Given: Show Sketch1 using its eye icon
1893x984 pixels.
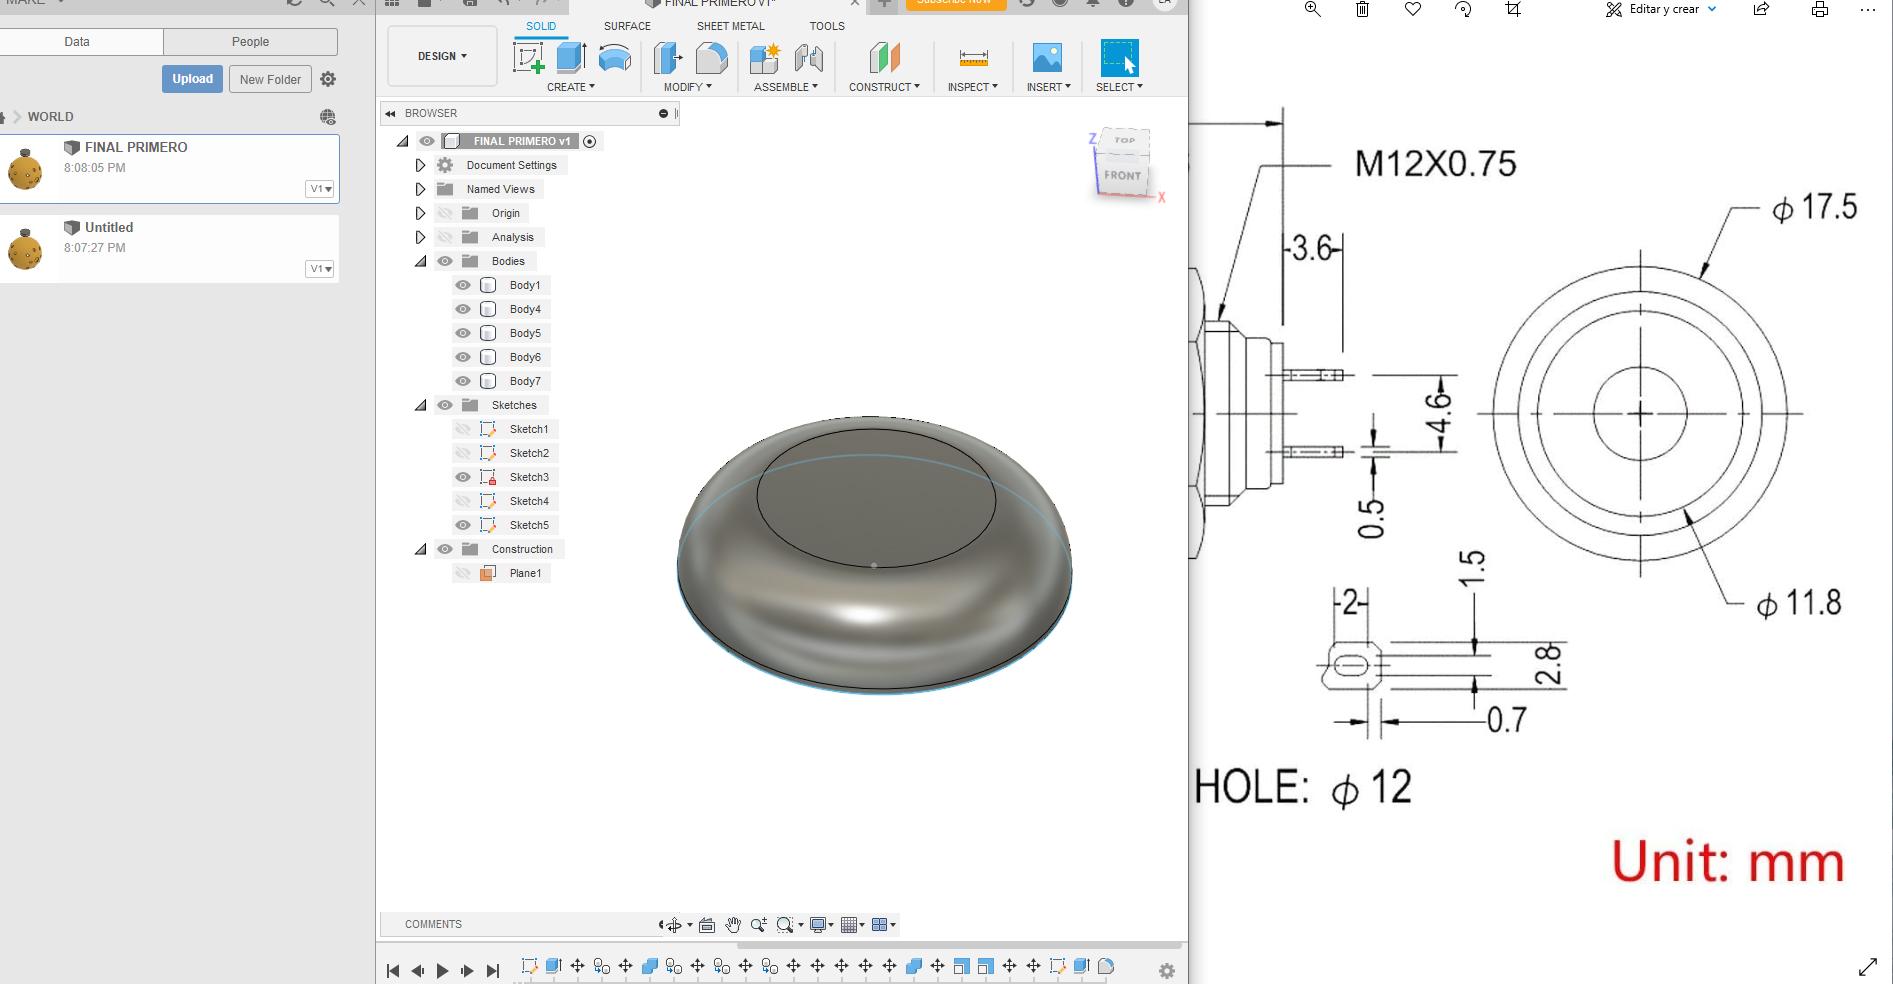Looking at the screenshot, I should (463, 429).
